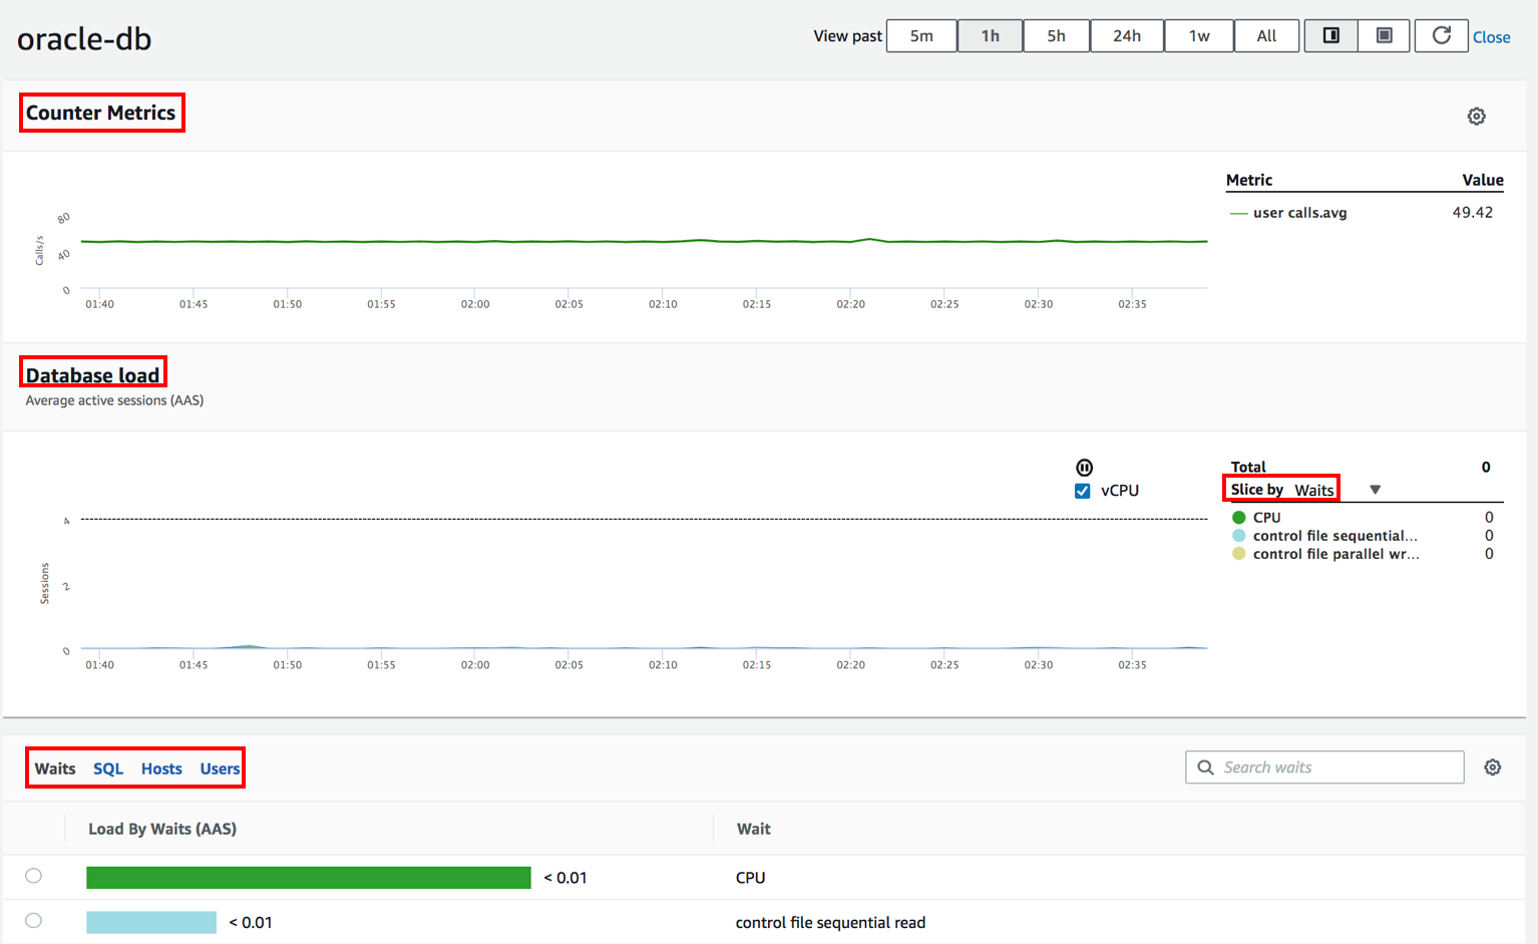Switch to the SQL tab
Viewport: 1538px width, 944px height.
tap(108, 768)
